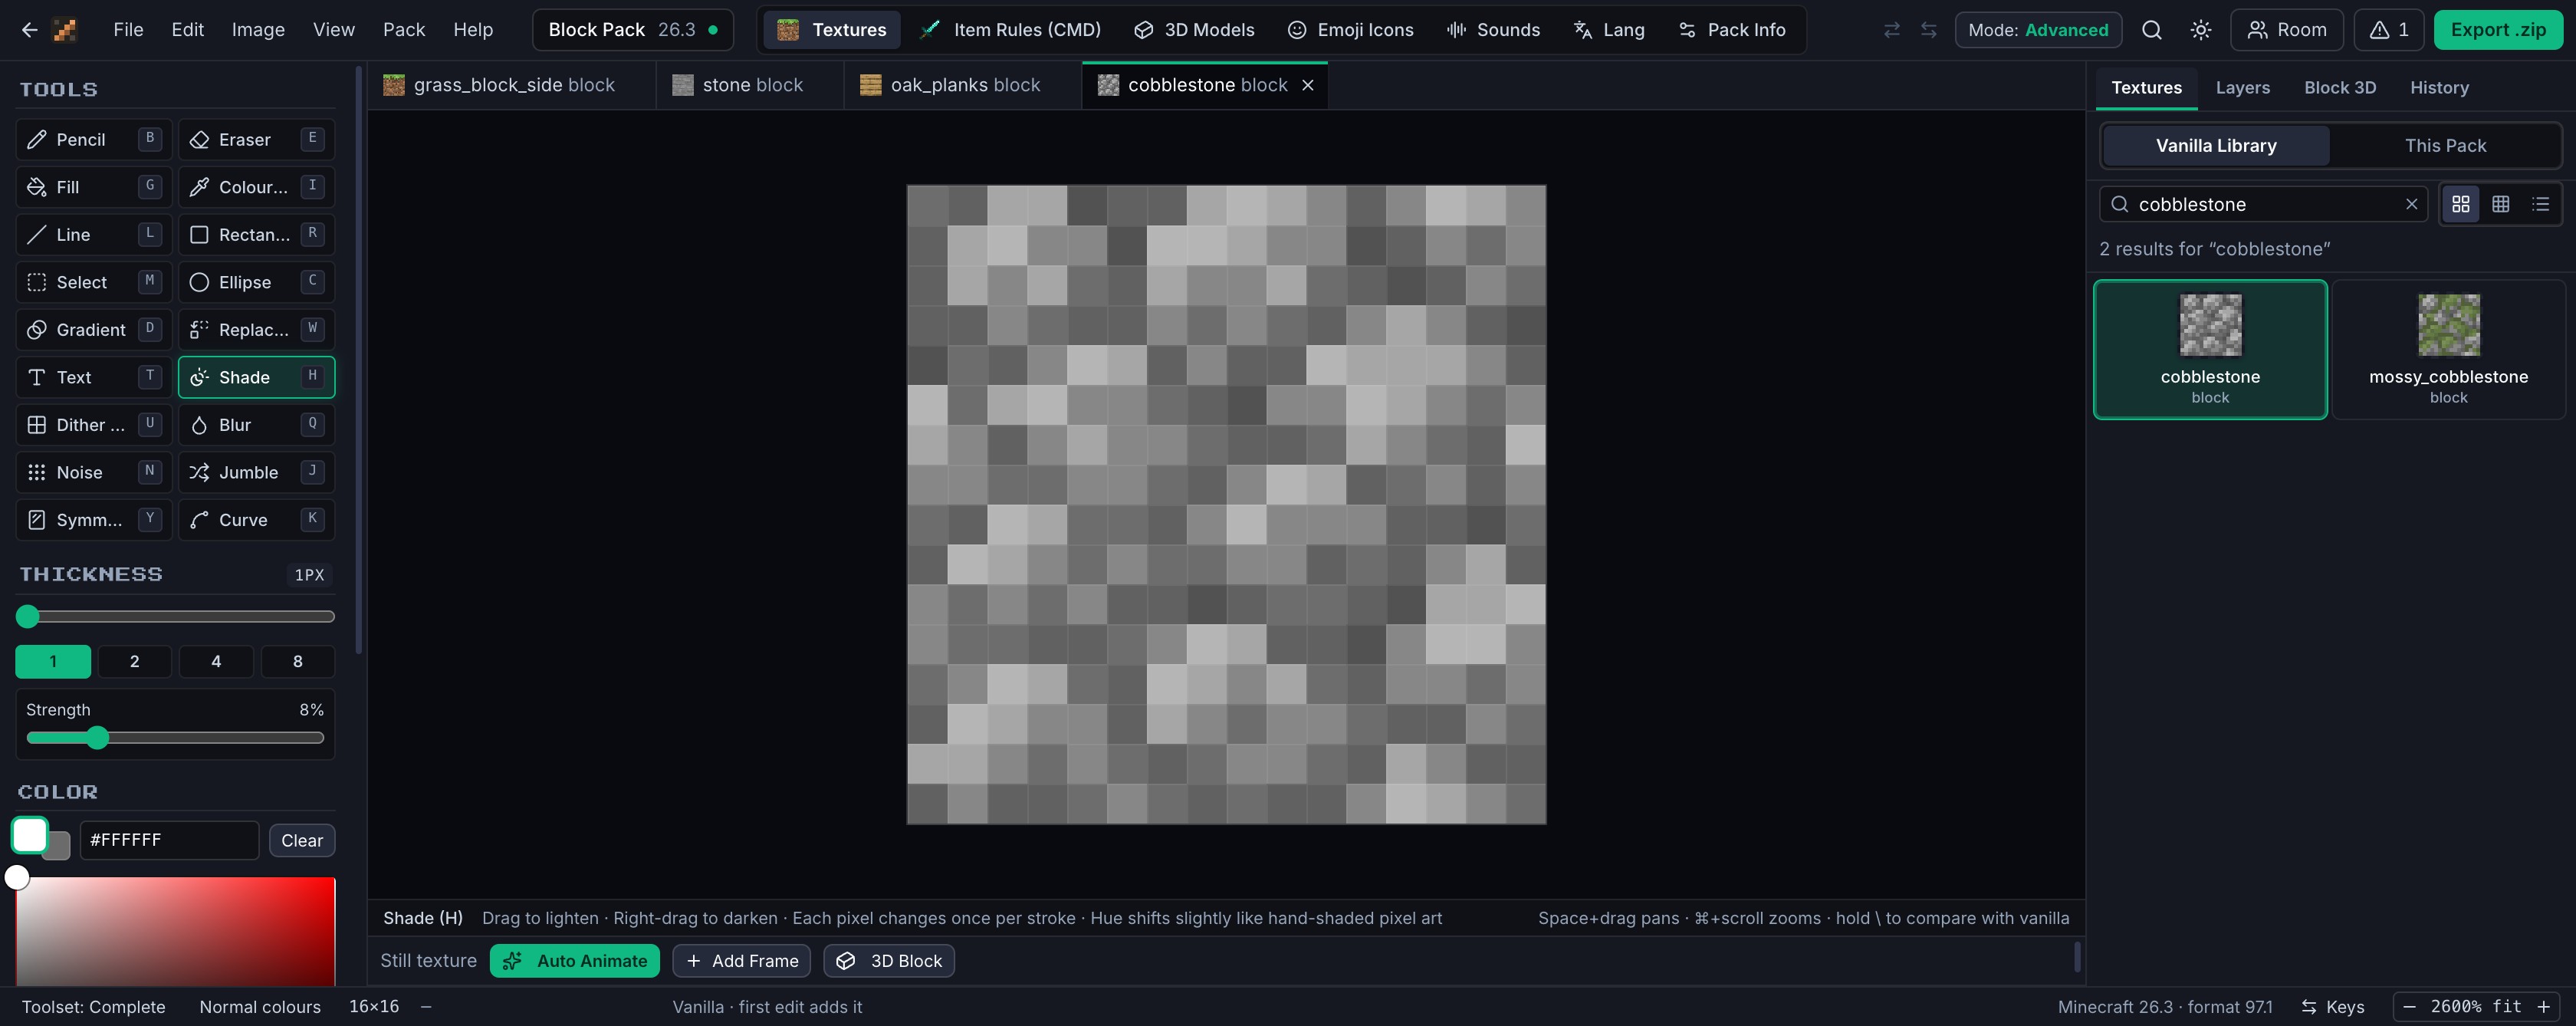Activate the Curve tool
Viewport: 2576px width, 1026px height.
click(256, 519)
